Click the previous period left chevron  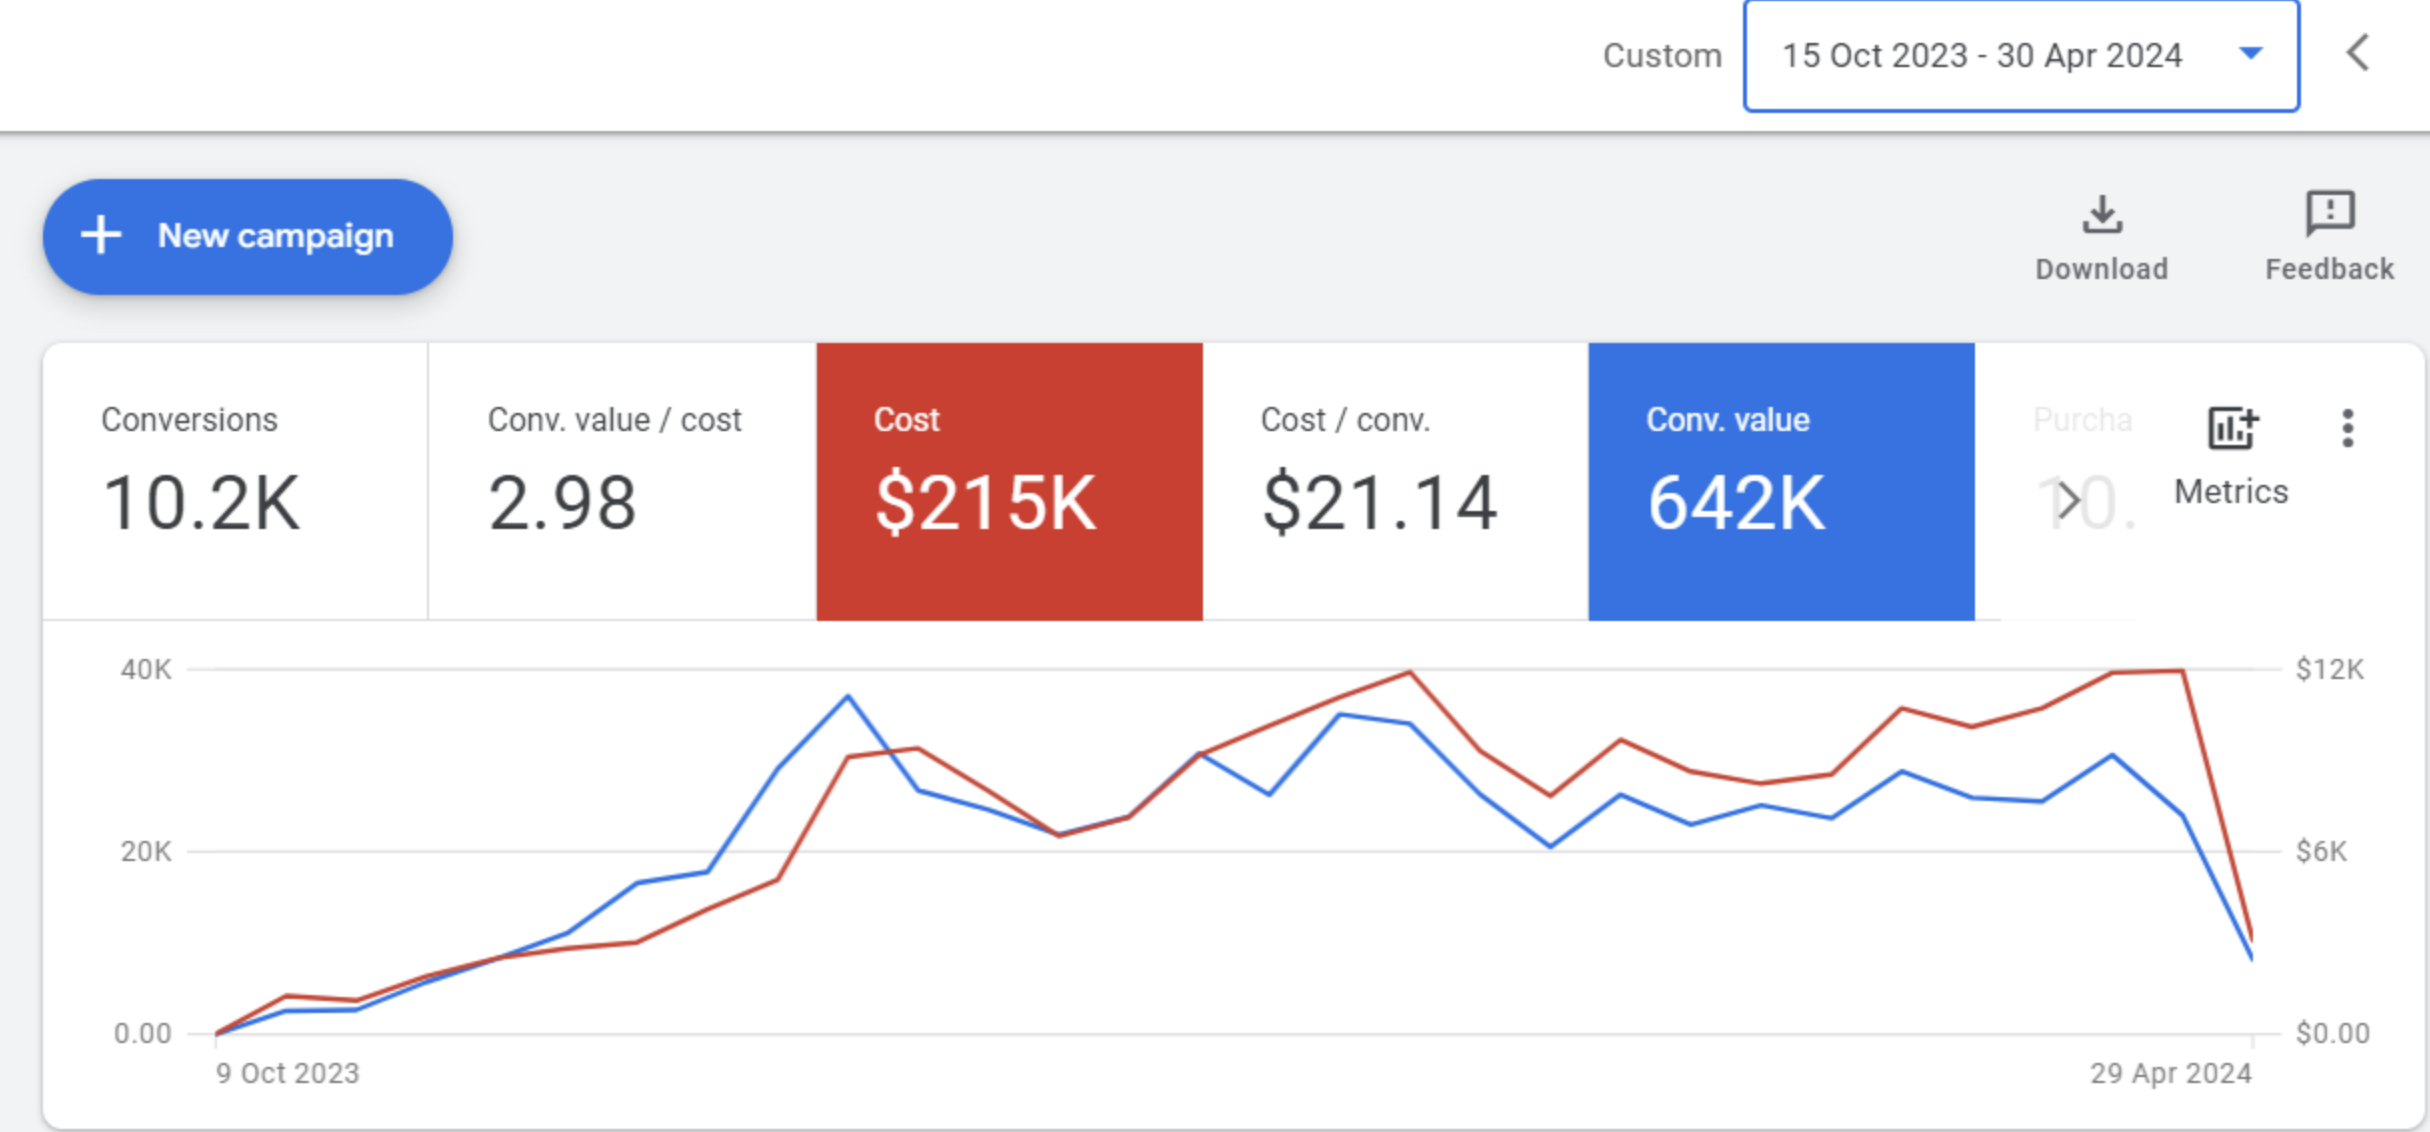tap(2357, 53)
